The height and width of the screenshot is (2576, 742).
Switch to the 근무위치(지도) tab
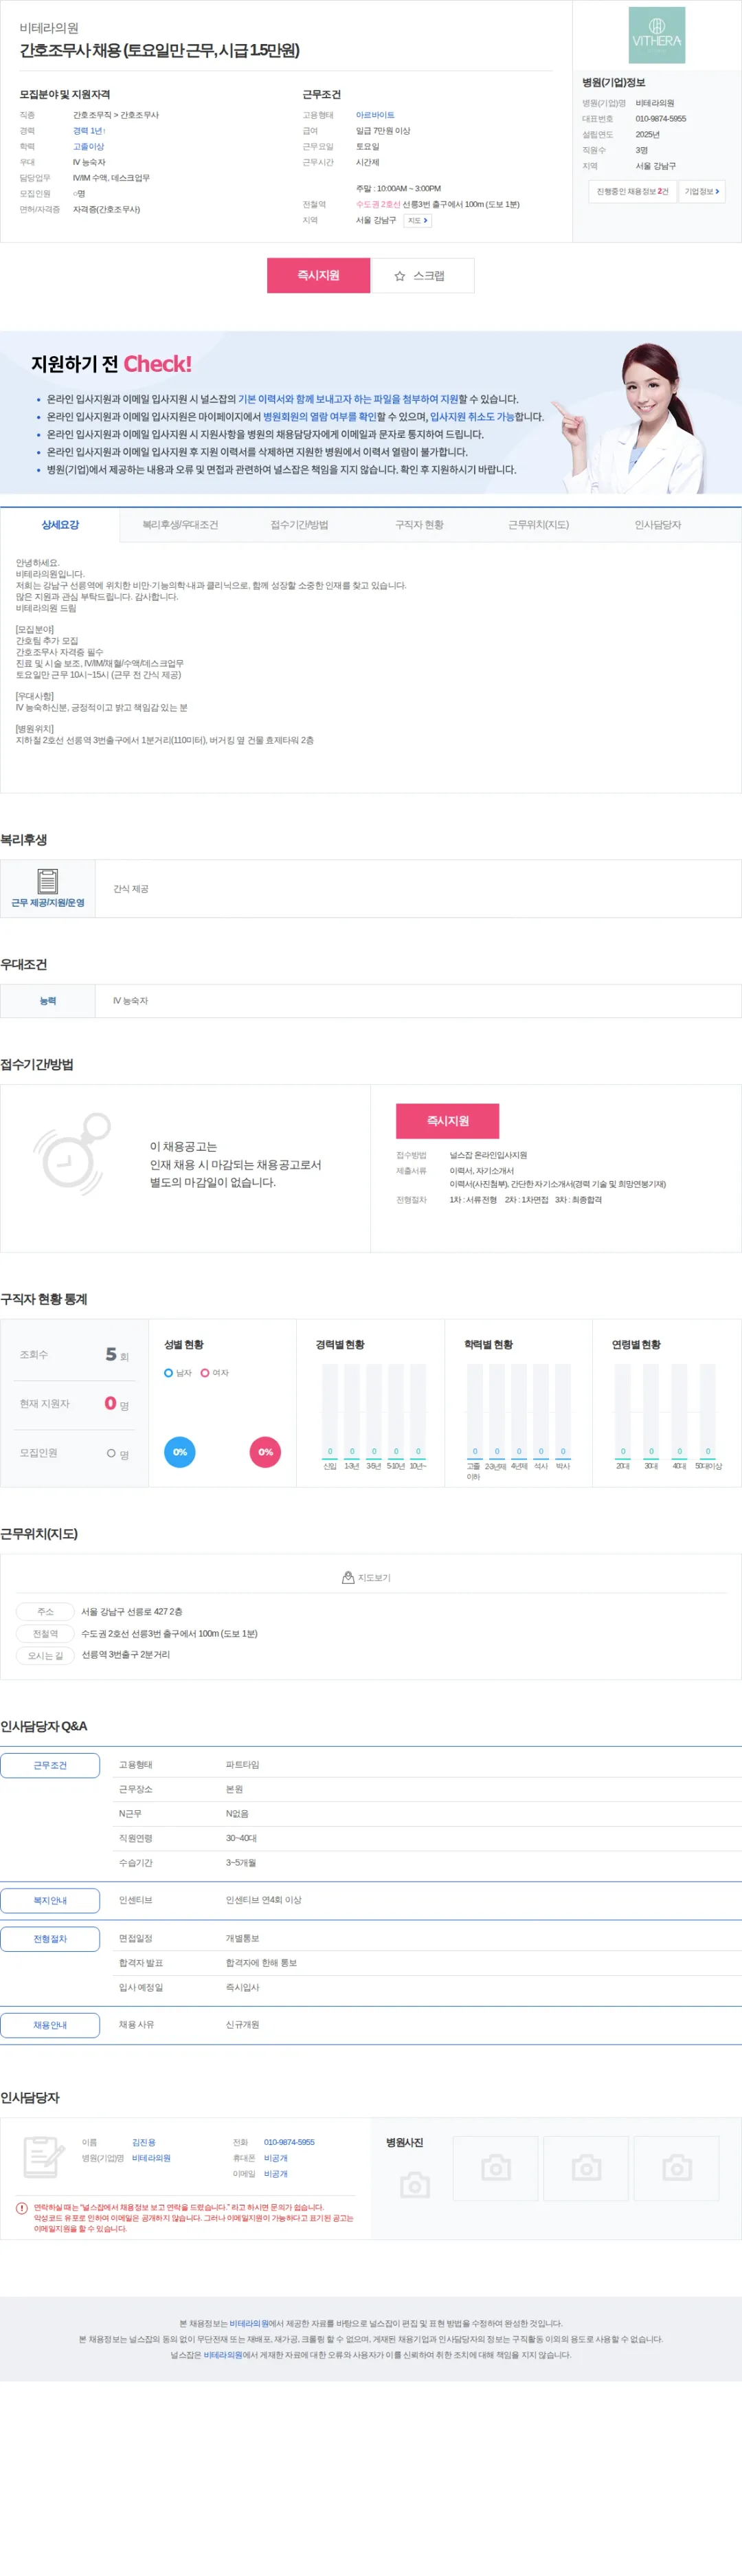click(538, 525)
